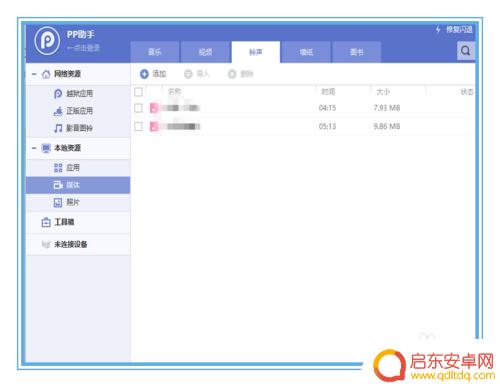Click the pink file icon in 05:13 row
The image size is (500, 387).
(x=154, y=126)
